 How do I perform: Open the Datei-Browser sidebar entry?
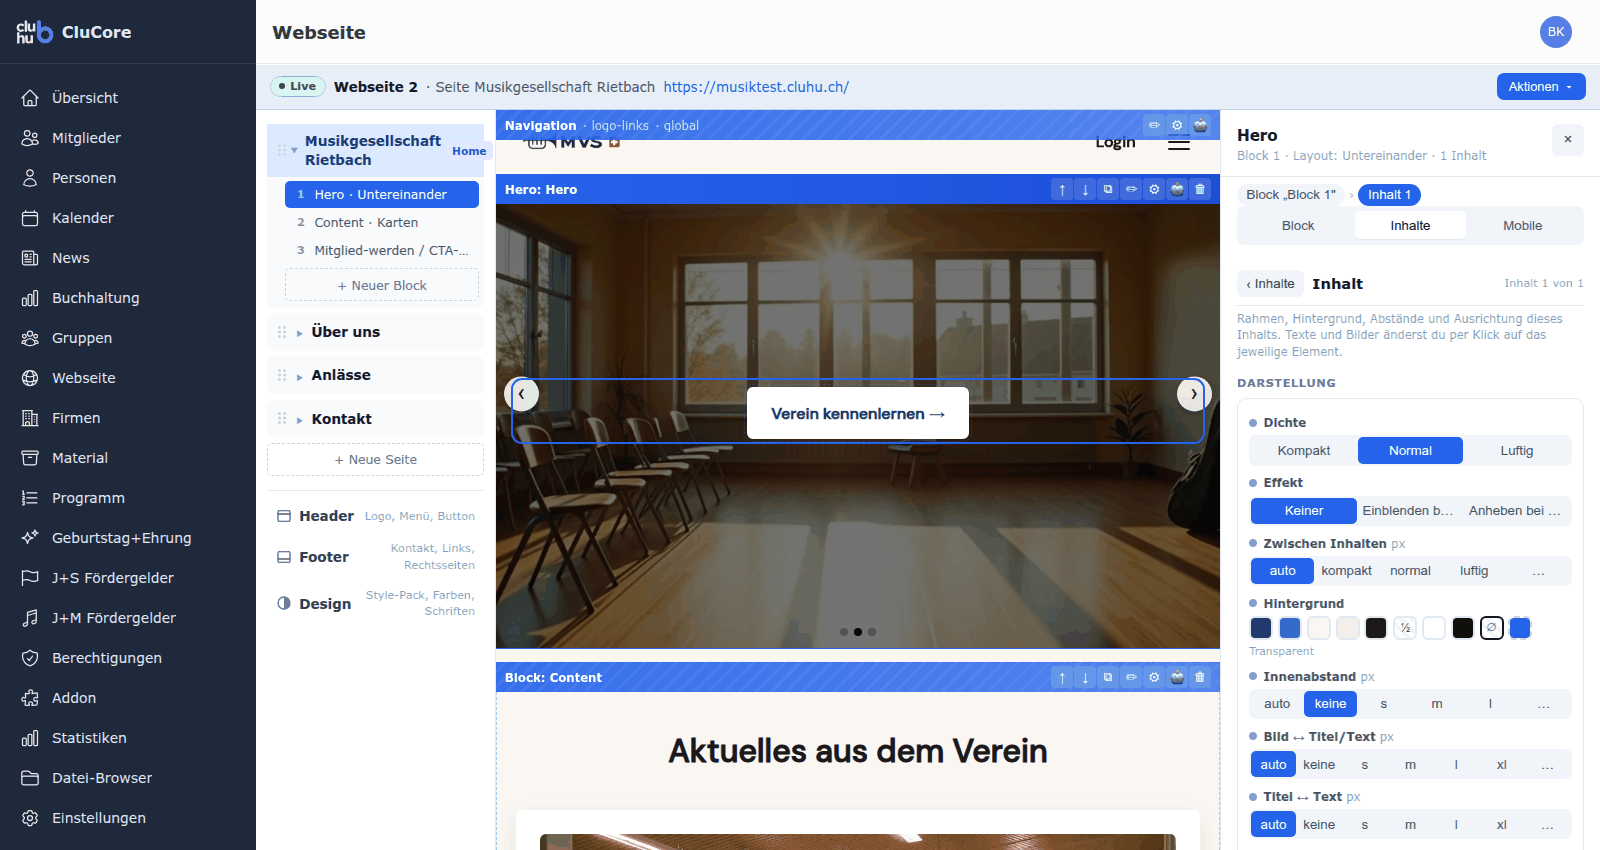click(128, 778)
